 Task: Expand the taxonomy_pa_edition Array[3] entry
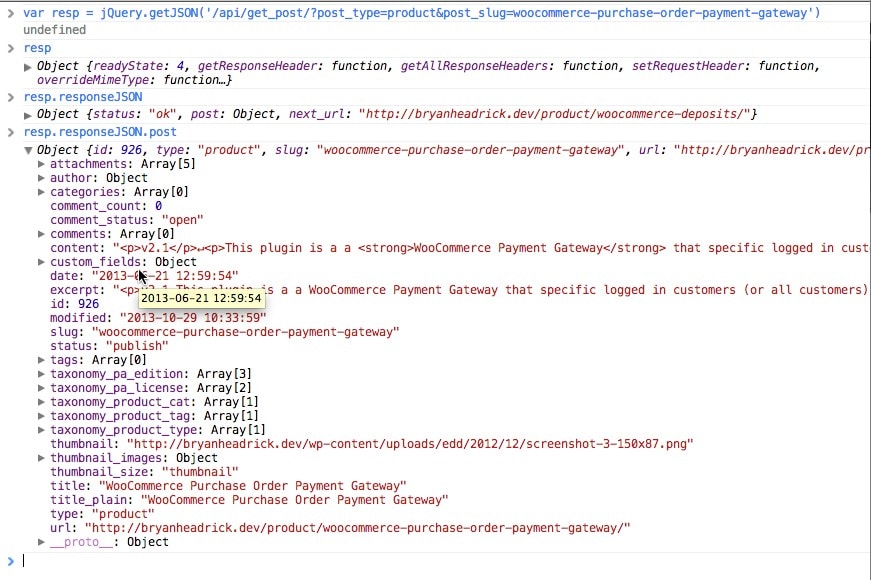[x=42, y=374]
